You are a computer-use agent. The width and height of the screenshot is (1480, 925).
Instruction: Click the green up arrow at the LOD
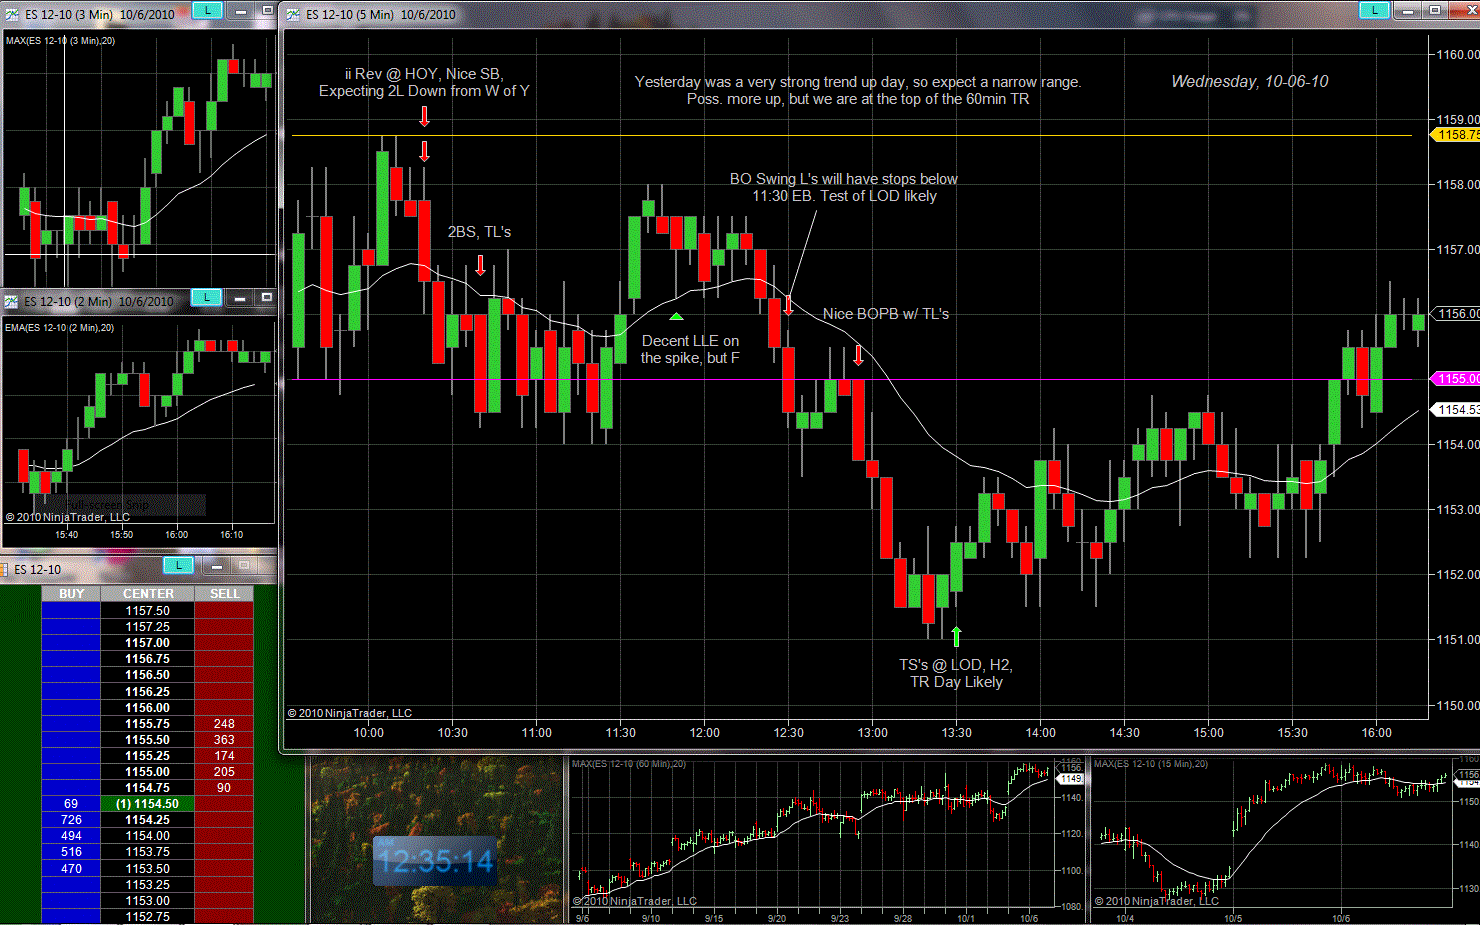coord(956,636)
